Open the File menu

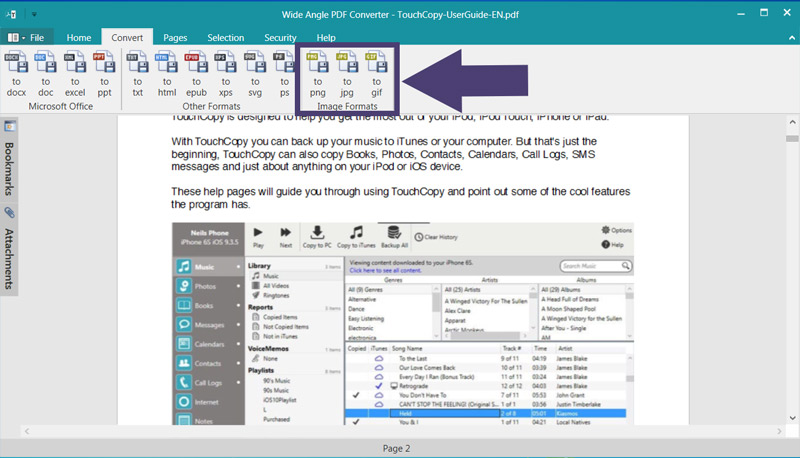coord(26,37)
